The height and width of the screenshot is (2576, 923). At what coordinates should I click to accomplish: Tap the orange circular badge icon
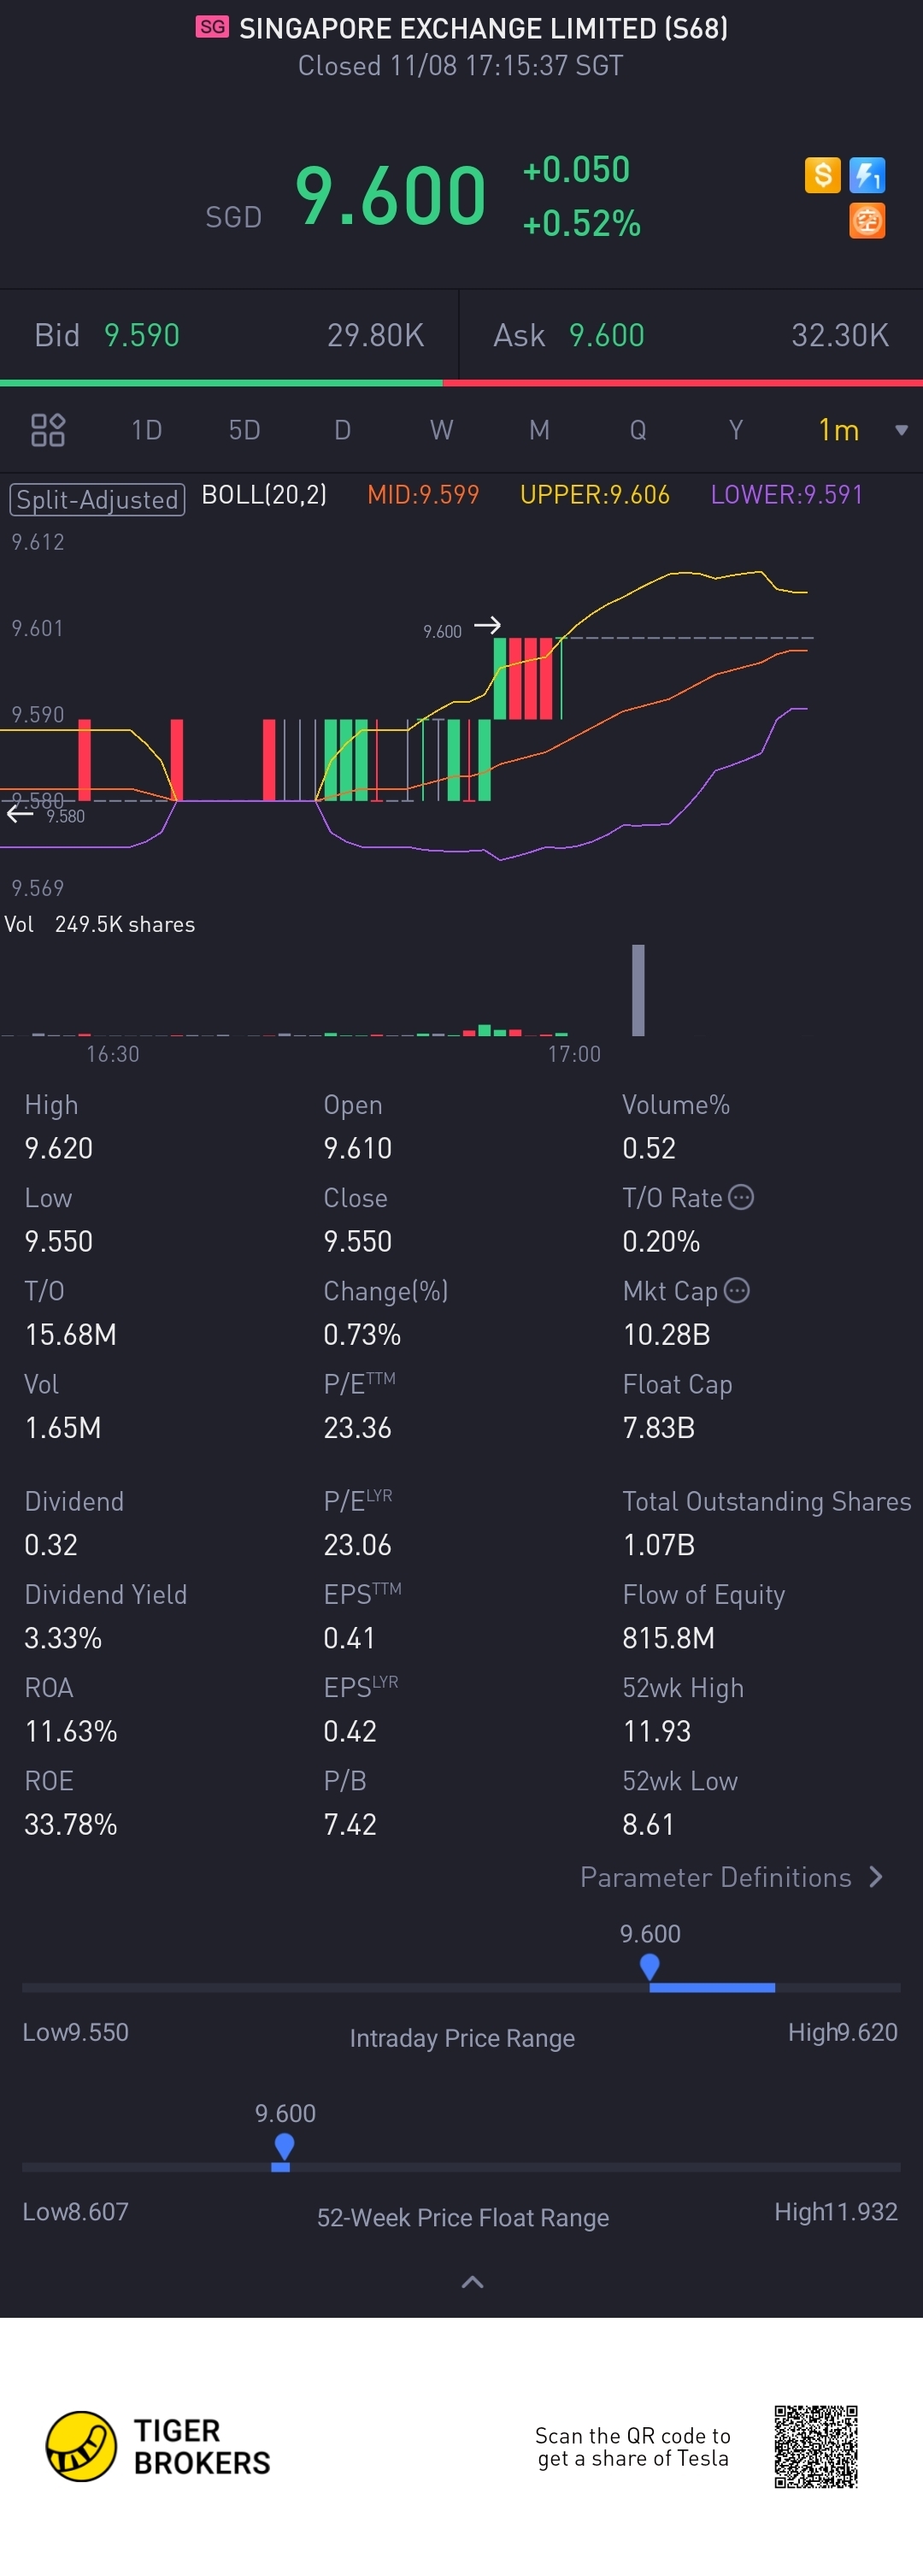(x=866, y=220)
